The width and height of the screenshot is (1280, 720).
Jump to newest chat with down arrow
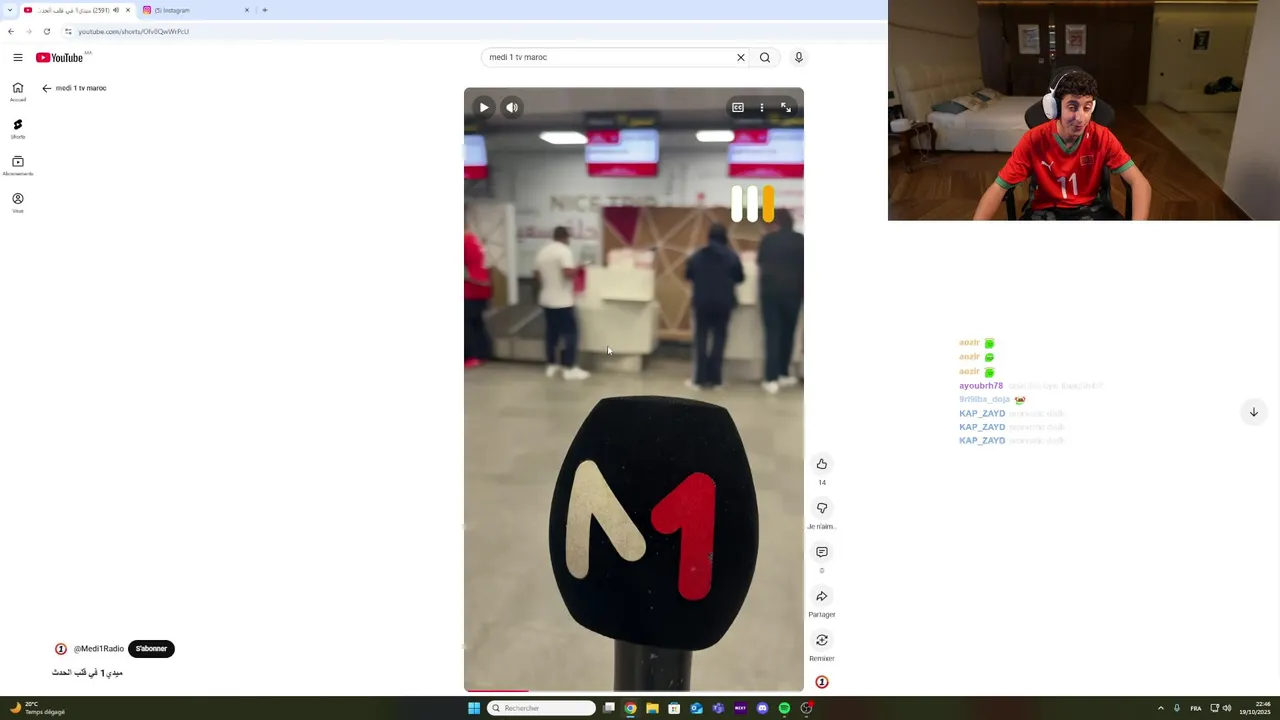click(1253, 412)
